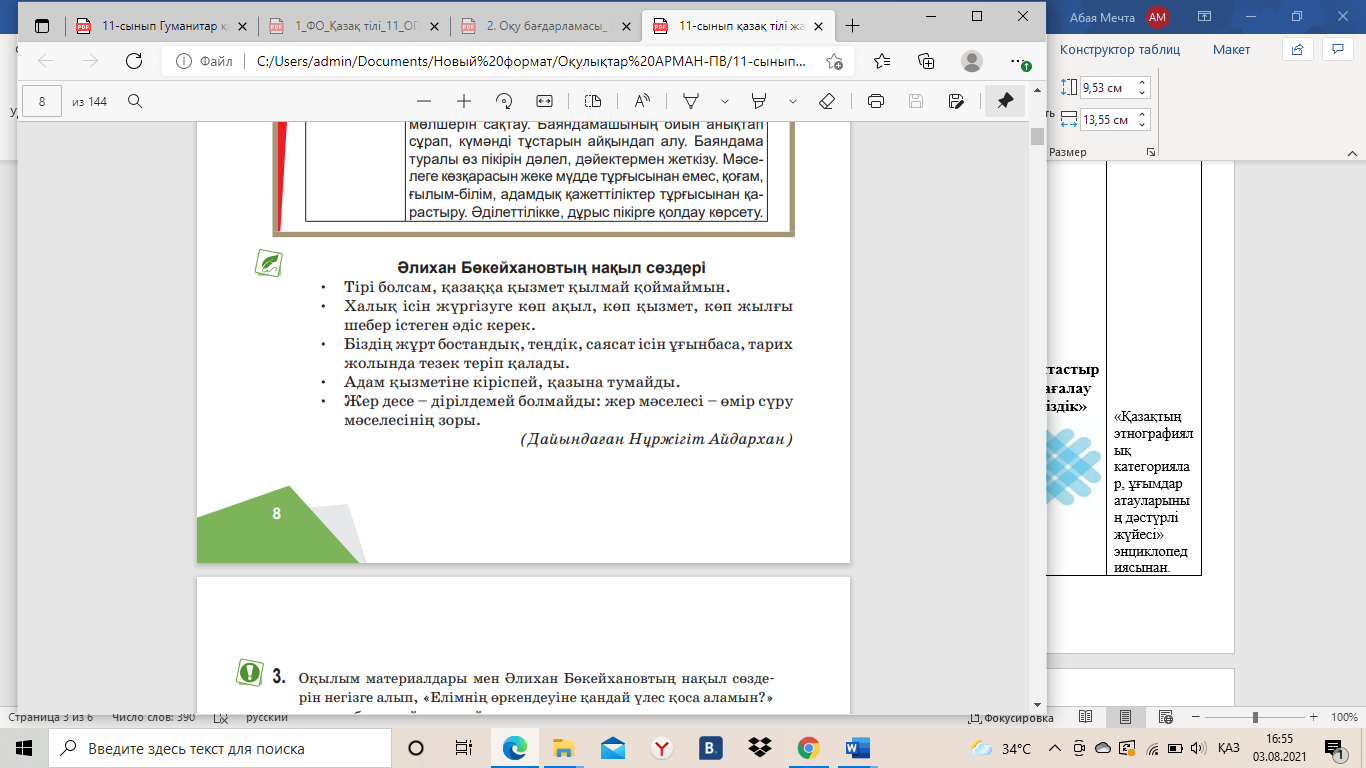
Task: Open the Edge profile avatar
Action: (x=972, y=61)
